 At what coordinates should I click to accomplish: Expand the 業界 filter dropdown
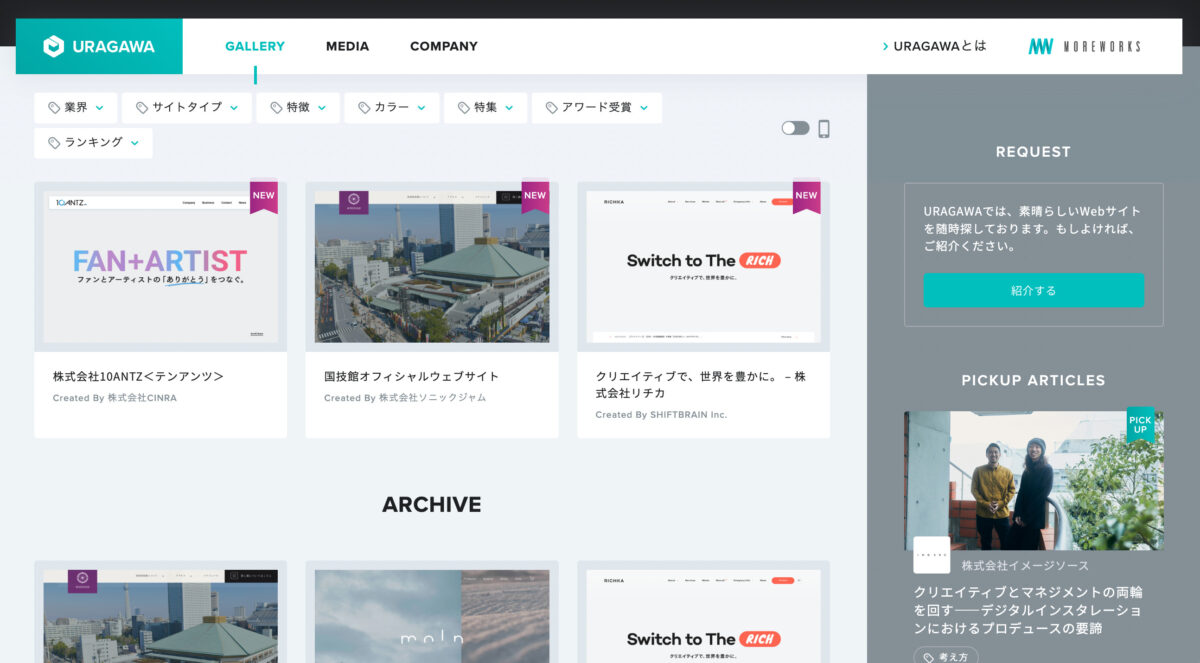76,108
